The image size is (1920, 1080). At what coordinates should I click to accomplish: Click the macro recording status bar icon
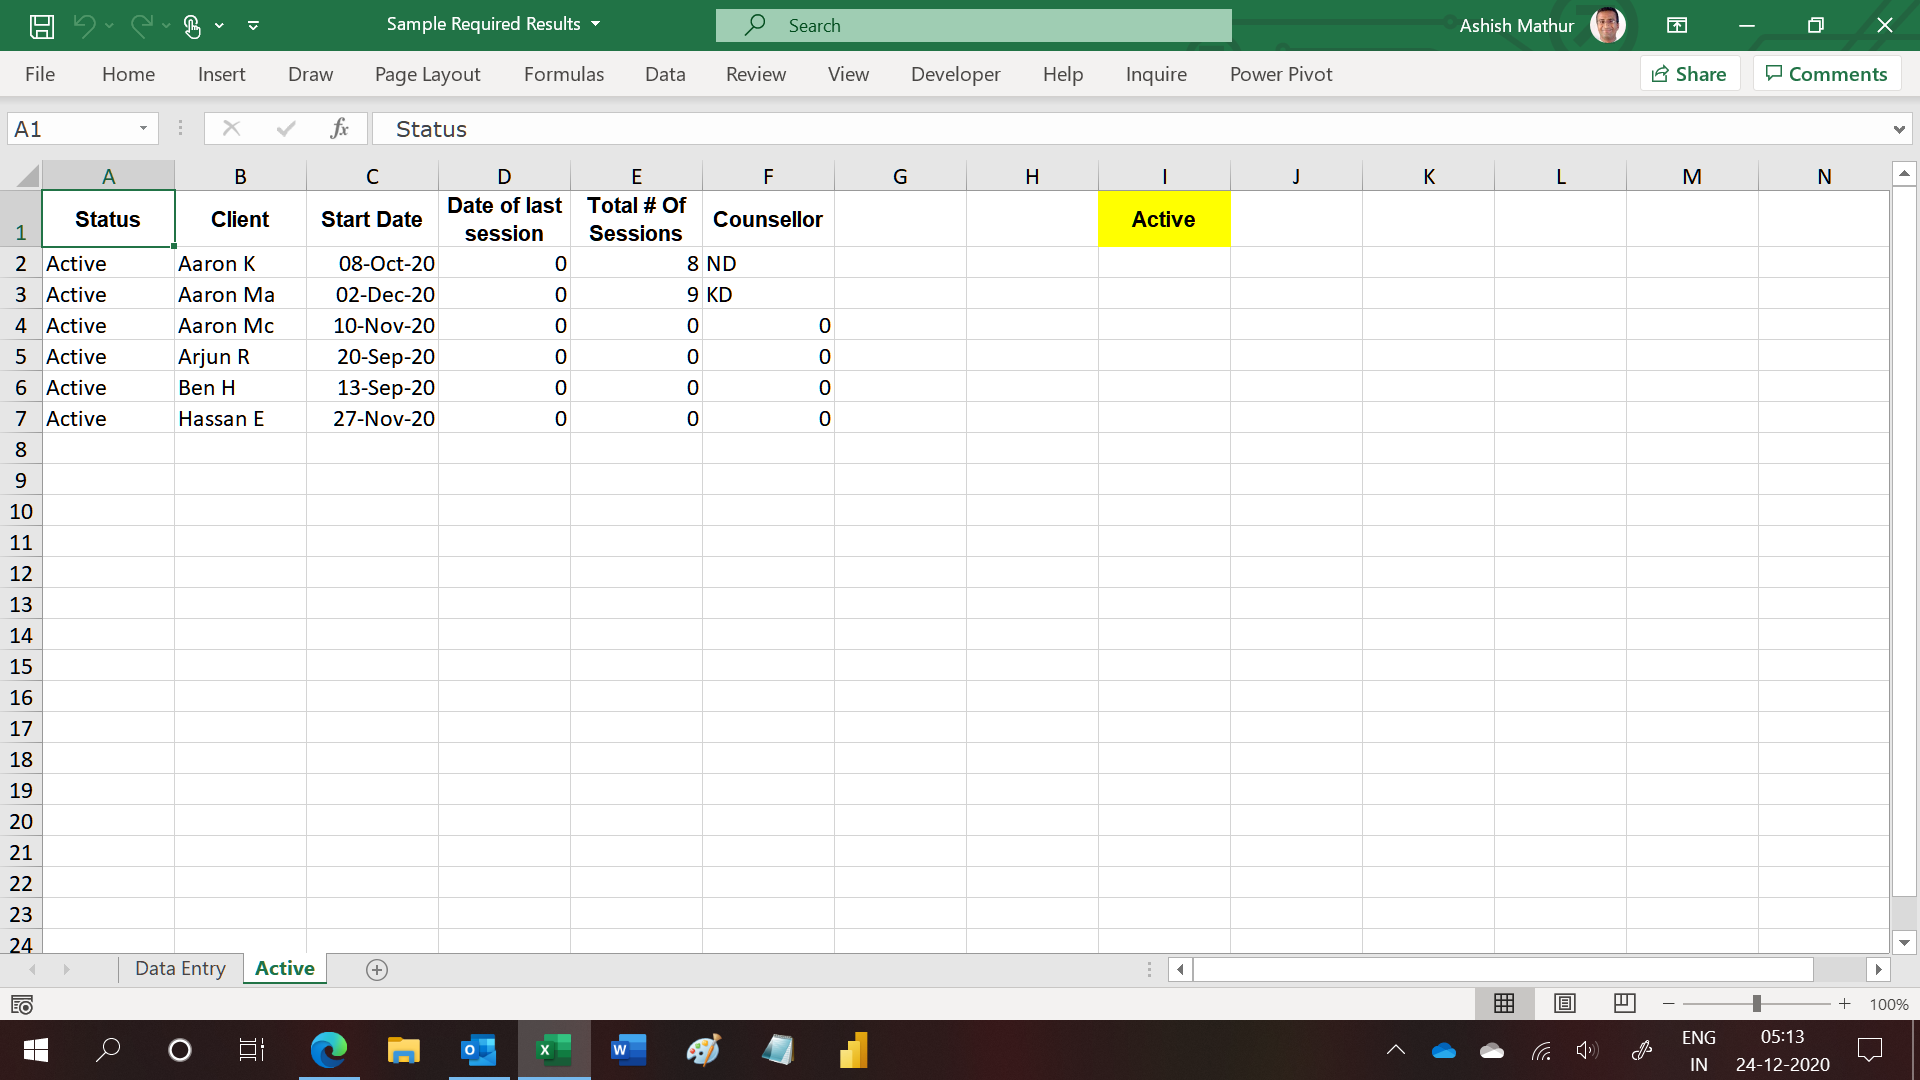[21, 1004]
